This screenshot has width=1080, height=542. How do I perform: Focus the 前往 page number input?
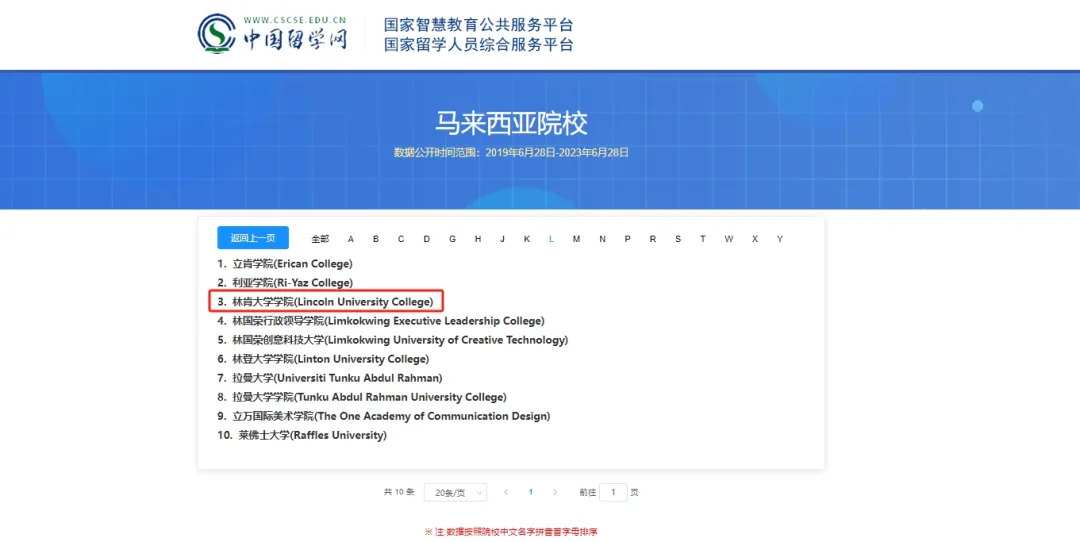coord(613,492)
